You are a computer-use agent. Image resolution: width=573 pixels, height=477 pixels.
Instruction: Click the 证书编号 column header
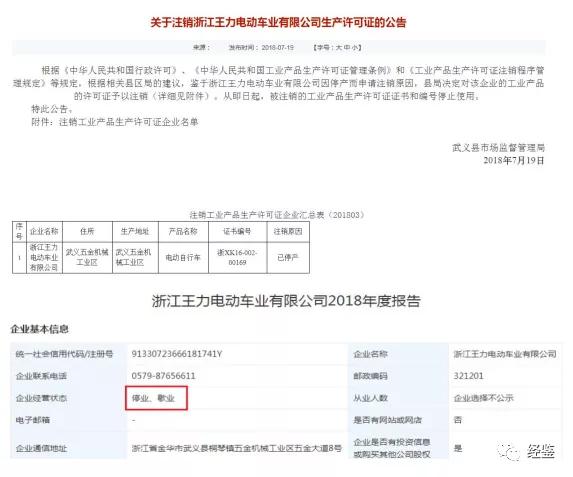coord(237,232)
